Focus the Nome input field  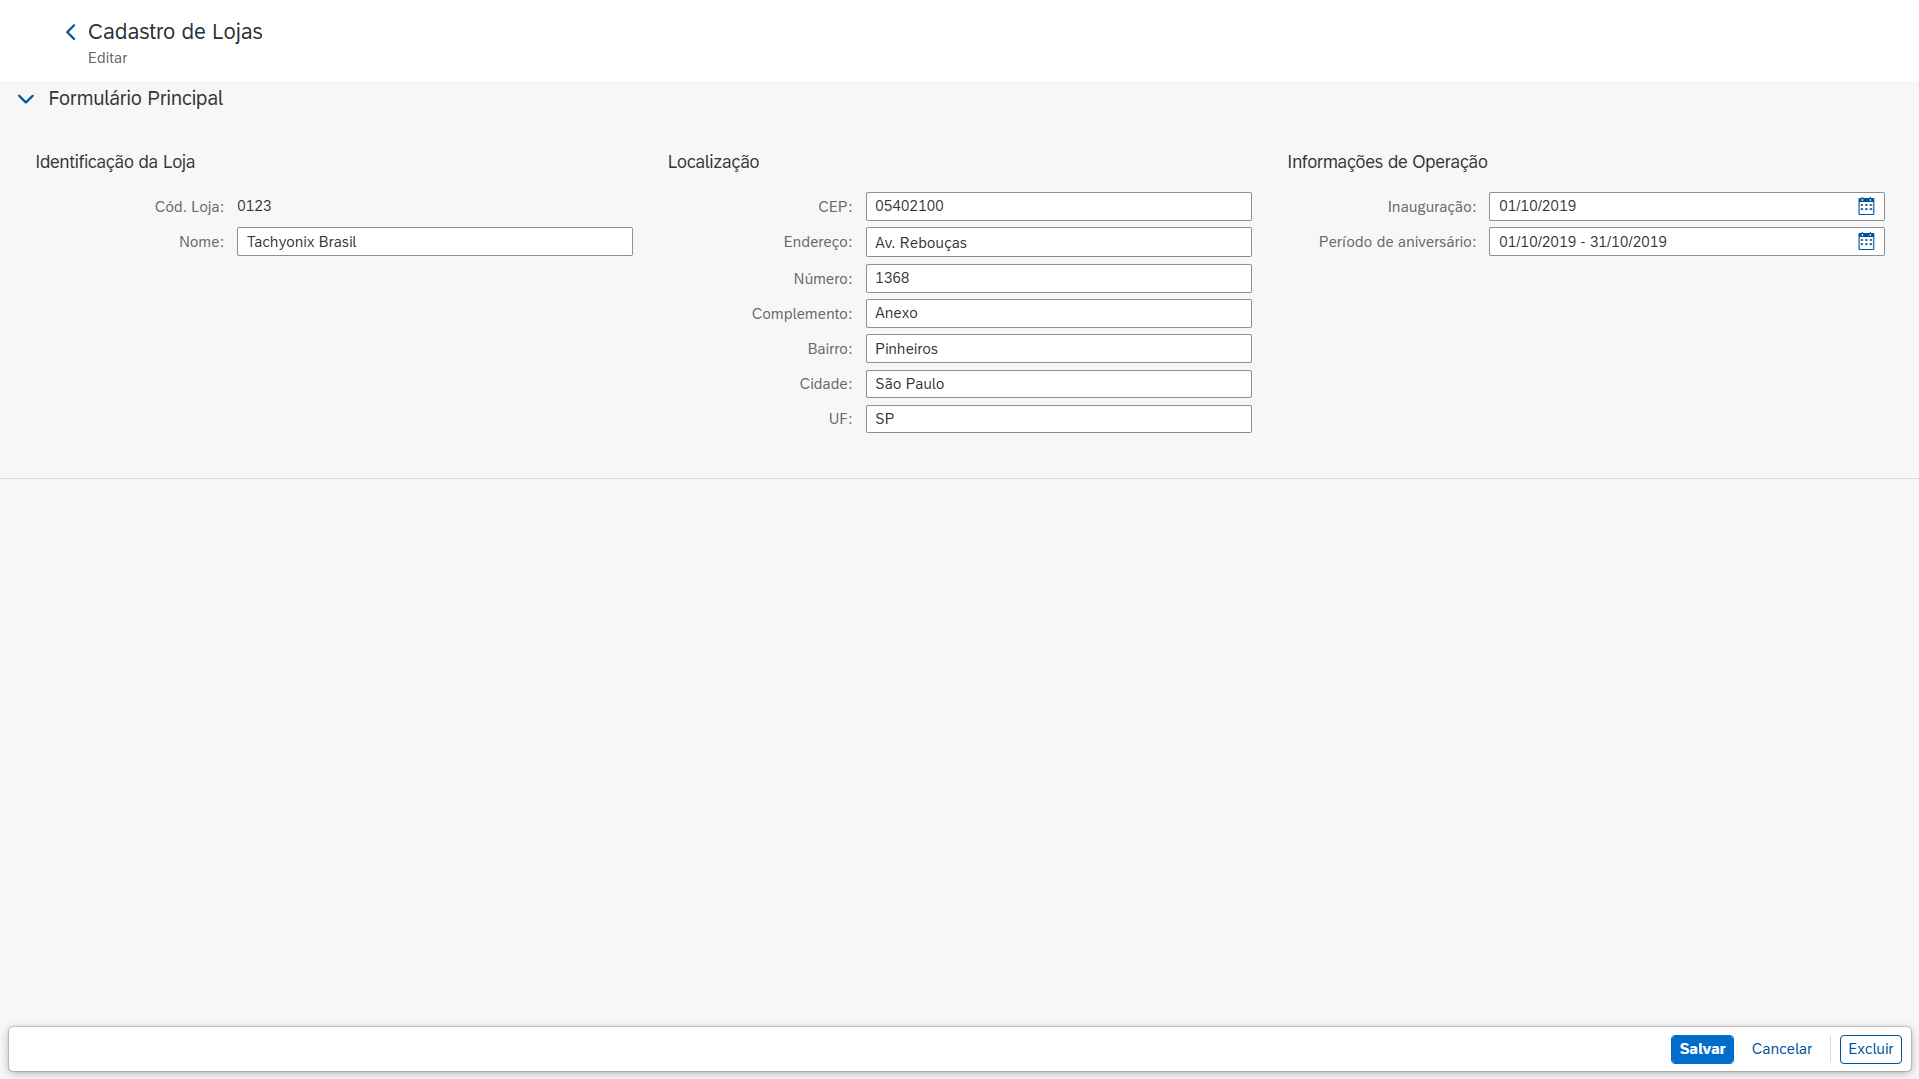click(434, 242)
